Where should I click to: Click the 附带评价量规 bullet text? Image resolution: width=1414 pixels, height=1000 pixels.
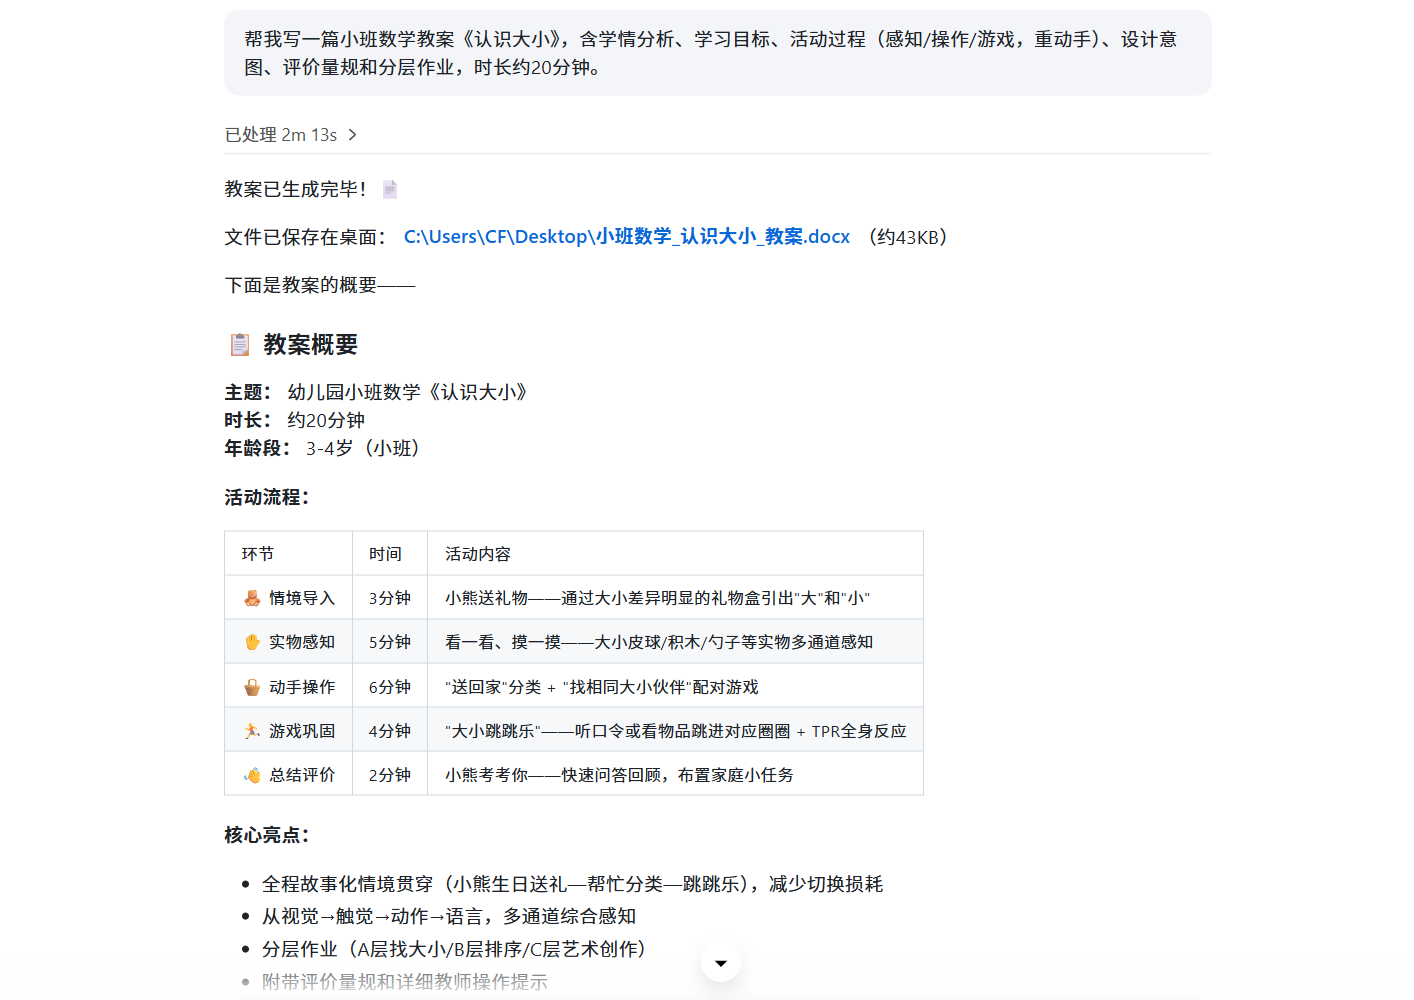[405, 982]
